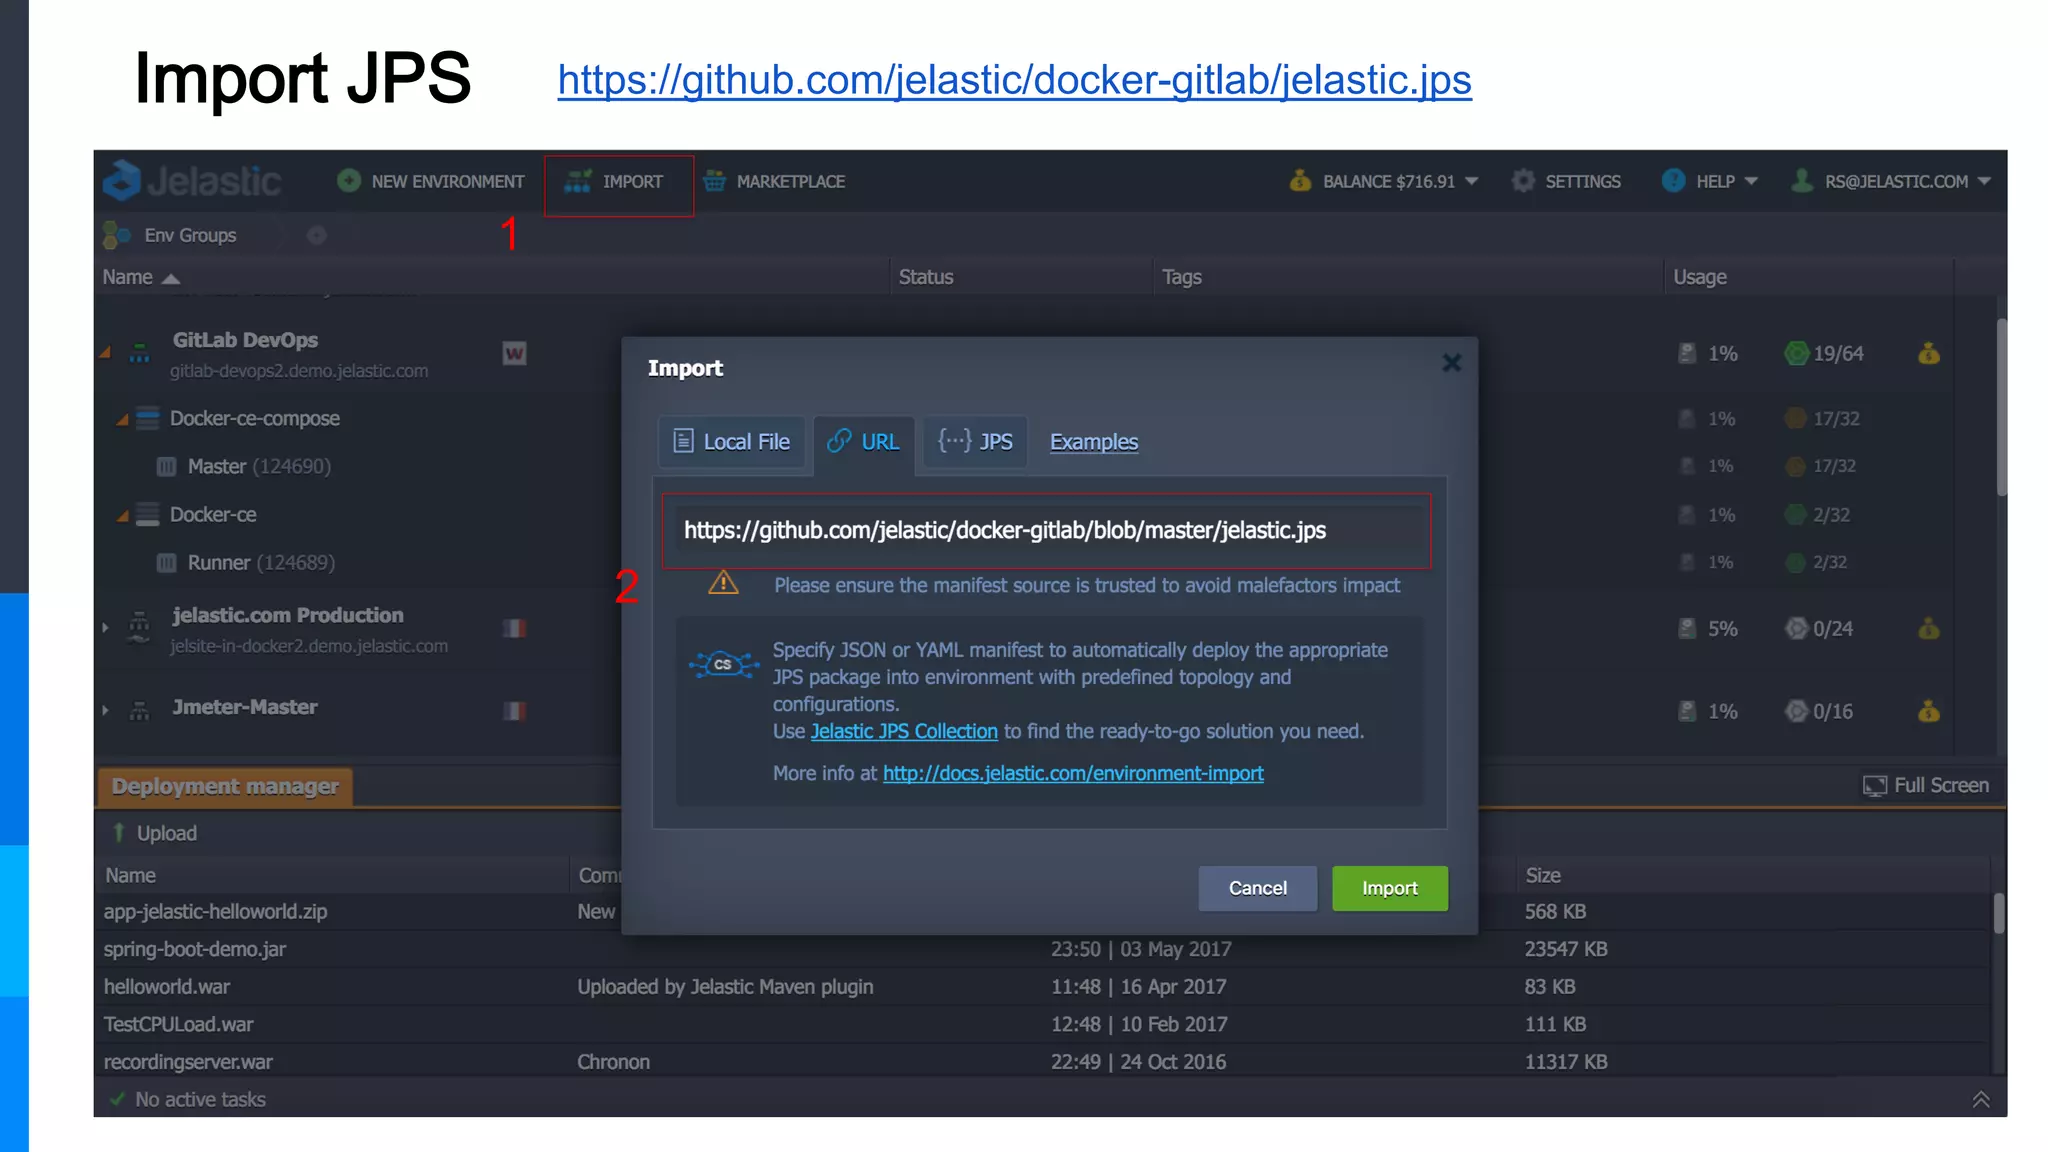Viewport: 2048px width, 1152px height.
Task: Toggle Full Screen for Deployment manager
Action: (1926, 786)
